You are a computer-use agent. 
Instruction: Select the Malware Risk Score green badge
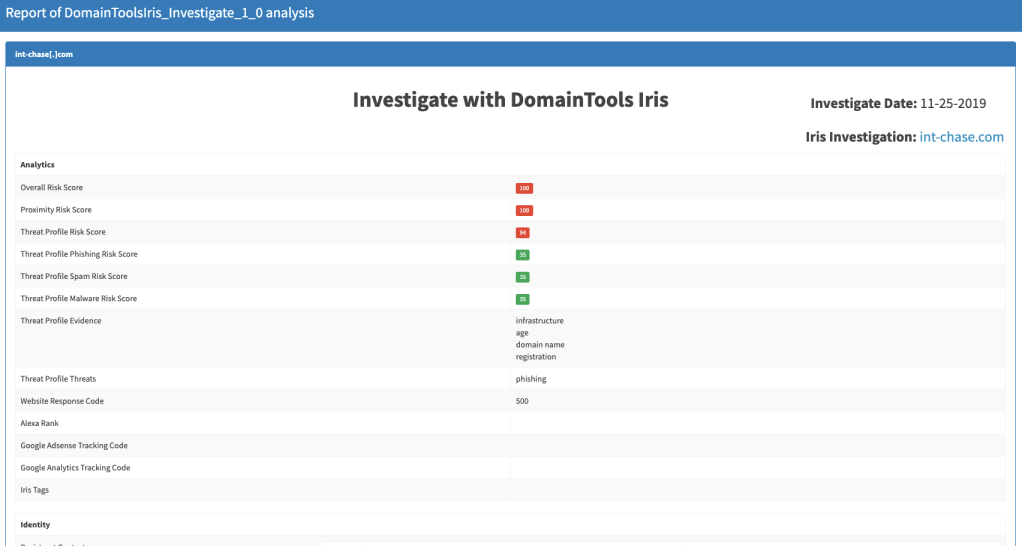pos(522,299)
